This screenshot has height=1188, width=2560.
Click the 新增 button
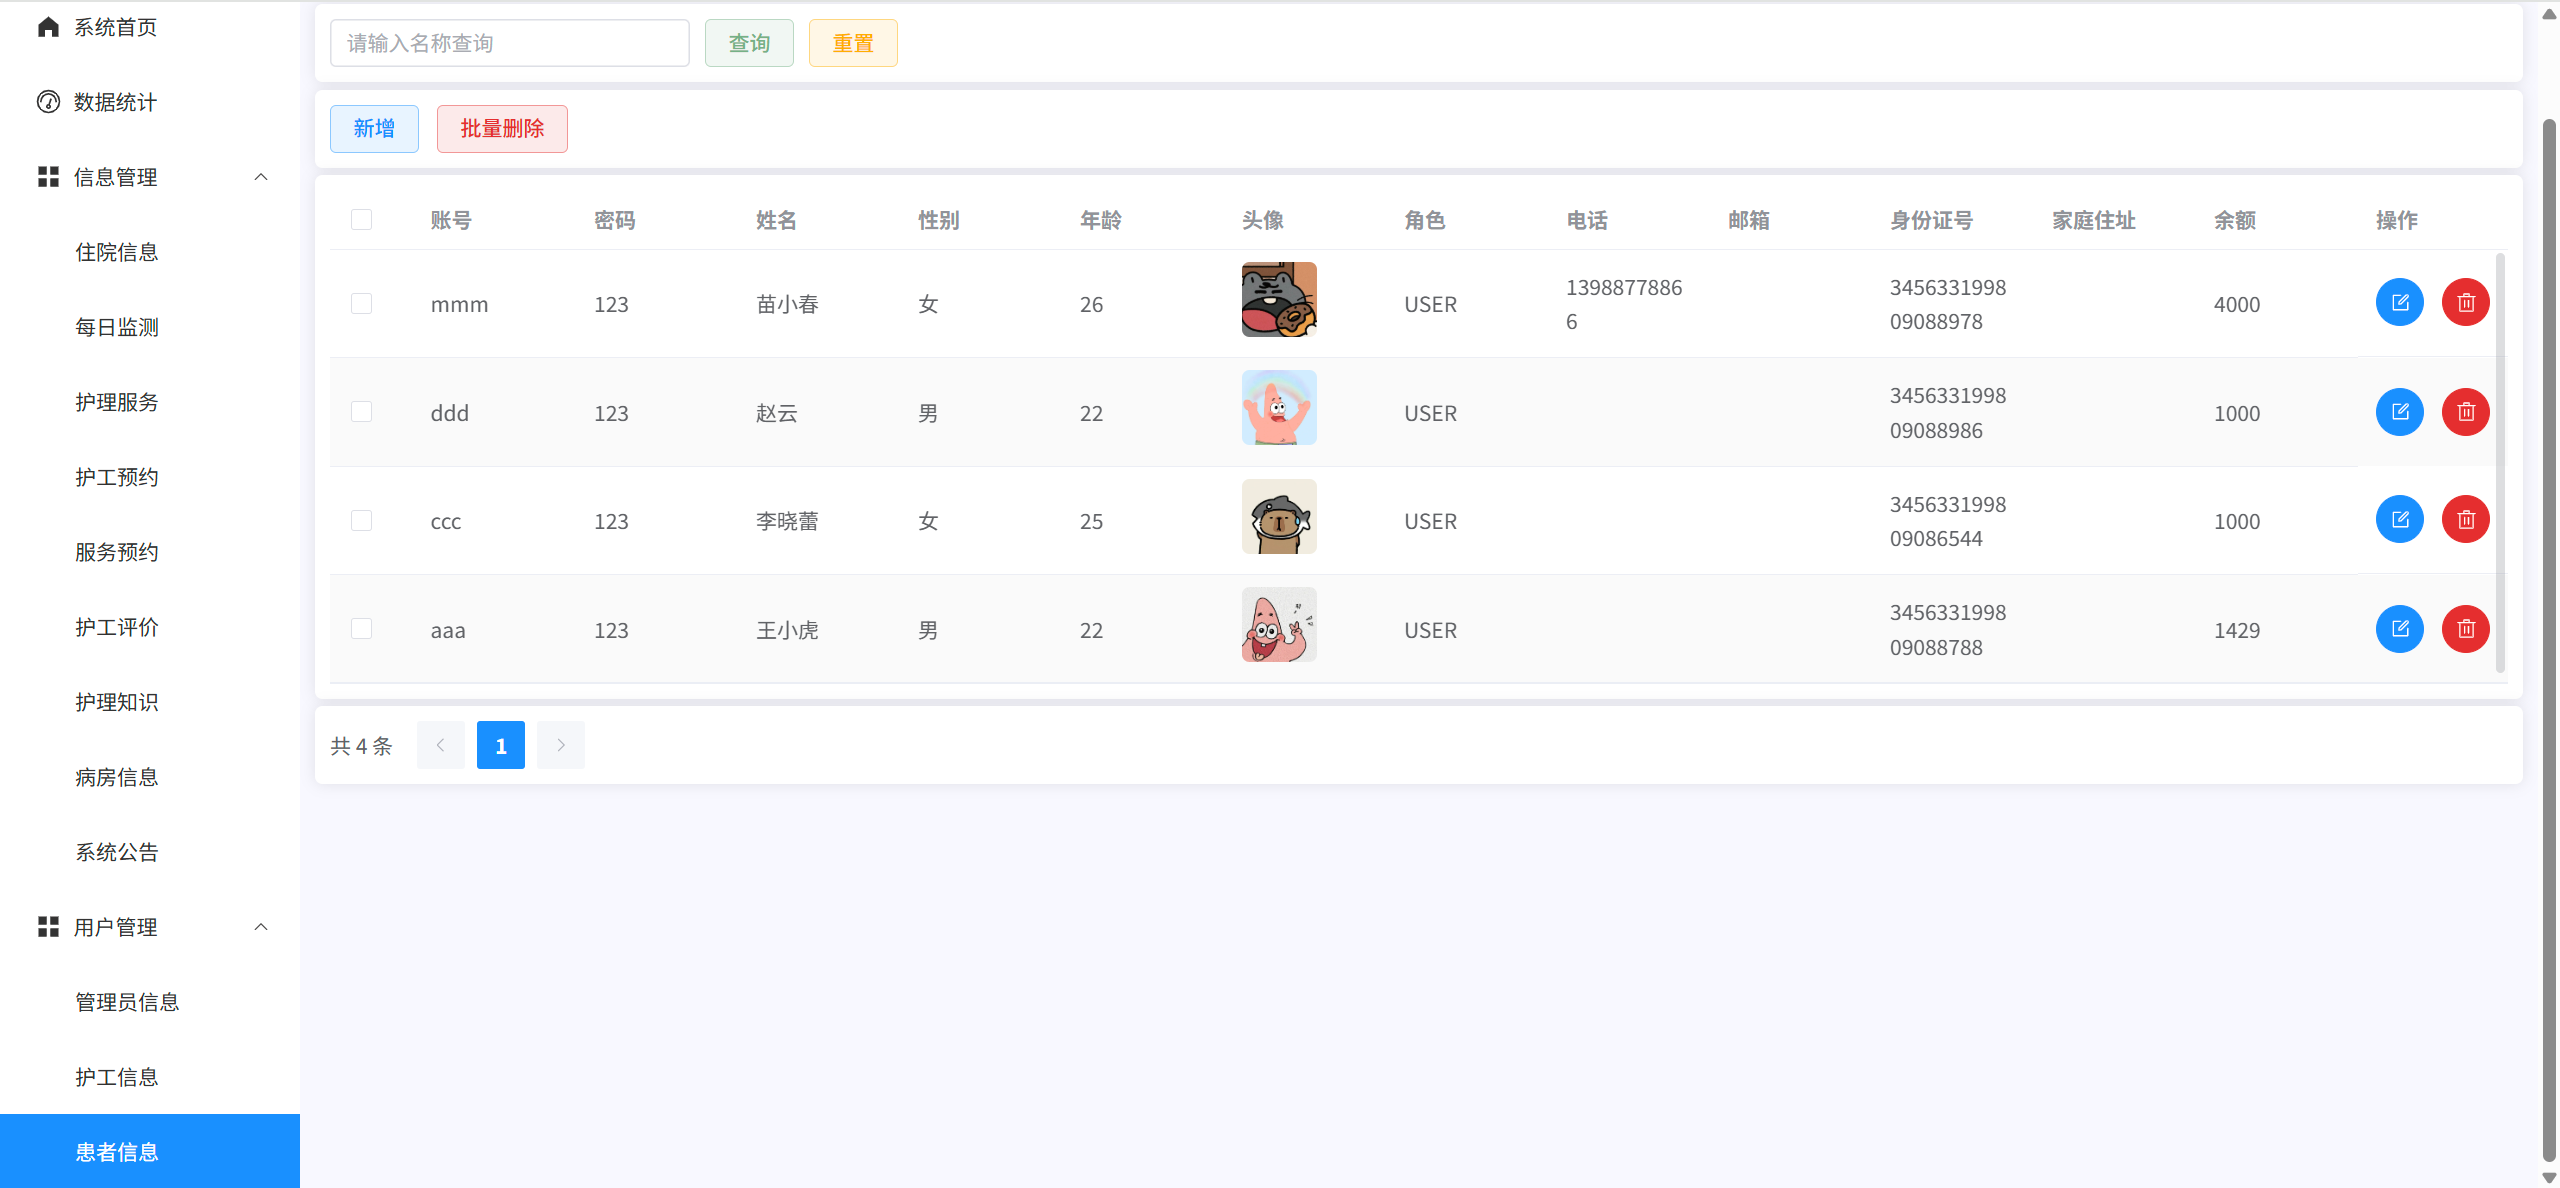coord(374,128)
